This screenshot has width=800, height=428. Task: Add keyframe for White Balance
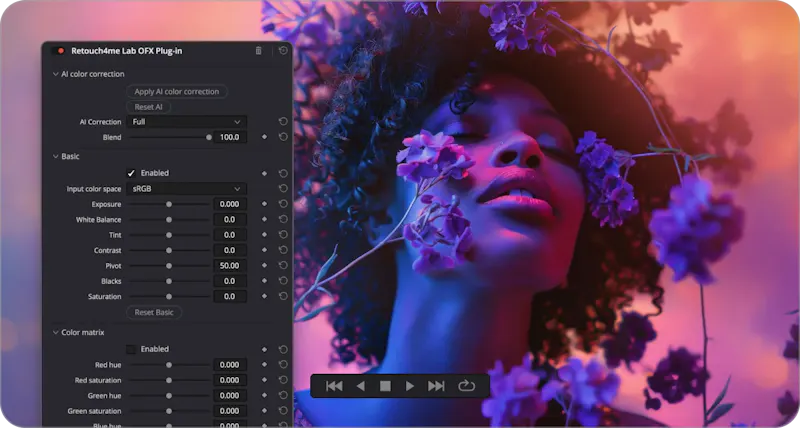click(x=264, y=219)
